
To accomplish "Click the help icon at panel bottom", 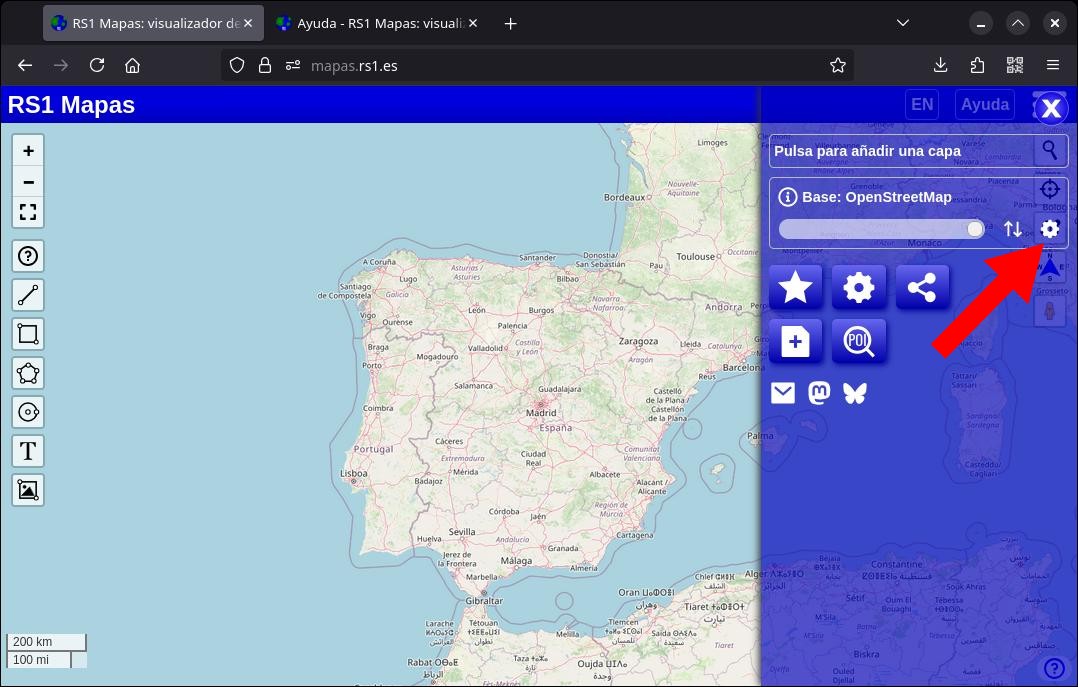I will point(1054,668).
